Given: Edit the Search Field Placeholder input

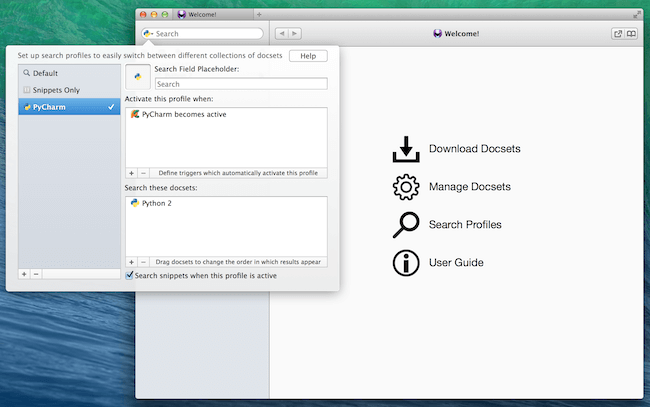Looking at the screenshot, I should coord(241,84).
